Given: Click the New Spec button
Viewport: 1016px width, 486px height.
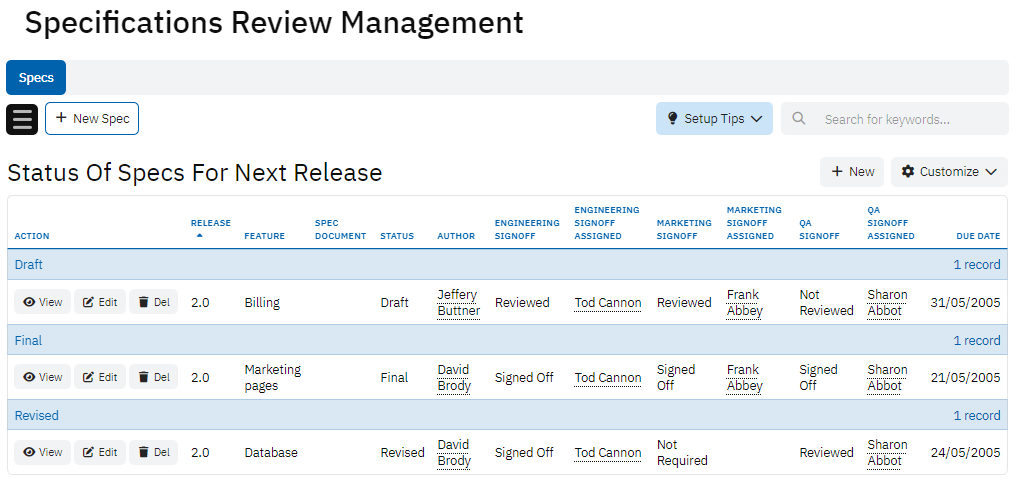Looking at the screenshot, I should coord(92,119).
